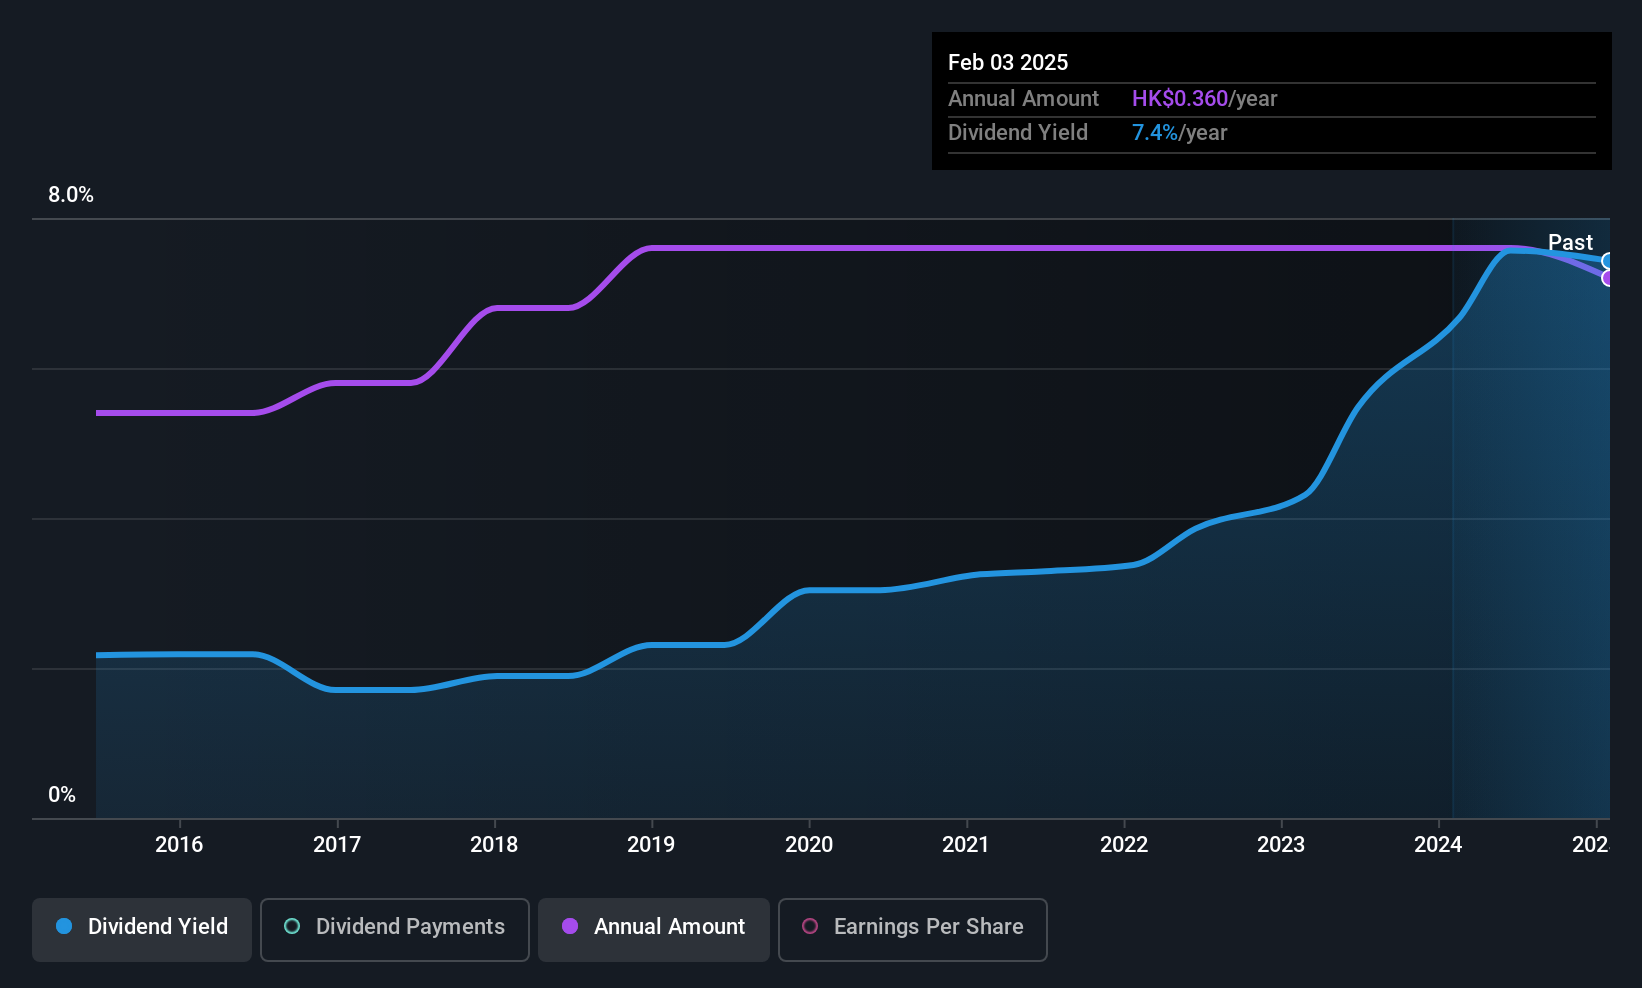Toggle the Dividend Yield legend button

coord(142,928)
